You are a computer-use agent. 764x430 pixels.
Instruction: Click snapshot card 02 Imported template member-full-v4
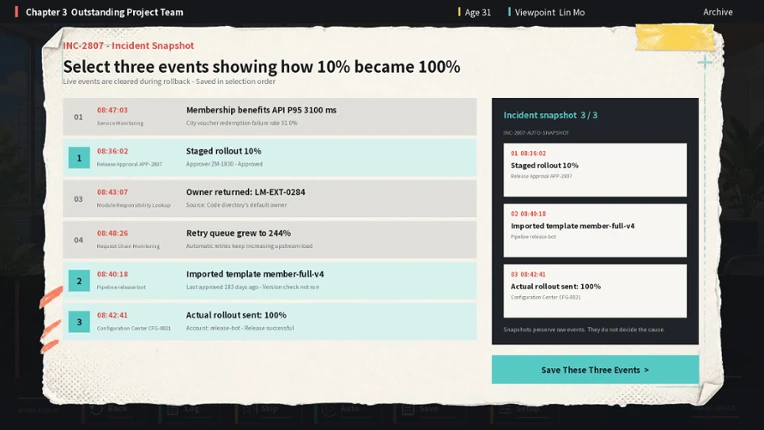coord(595,230)
